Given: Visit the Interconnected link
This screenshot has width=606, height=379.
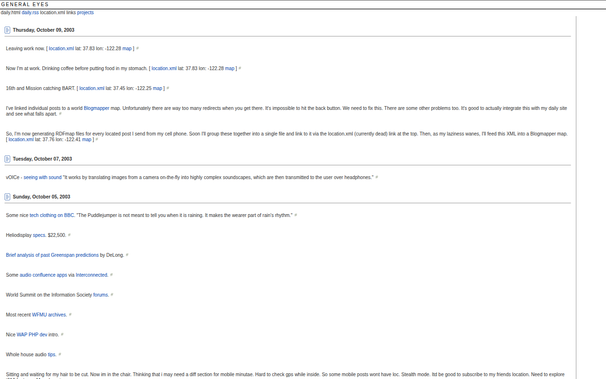Looking at the screenshot, I should 92,275.
